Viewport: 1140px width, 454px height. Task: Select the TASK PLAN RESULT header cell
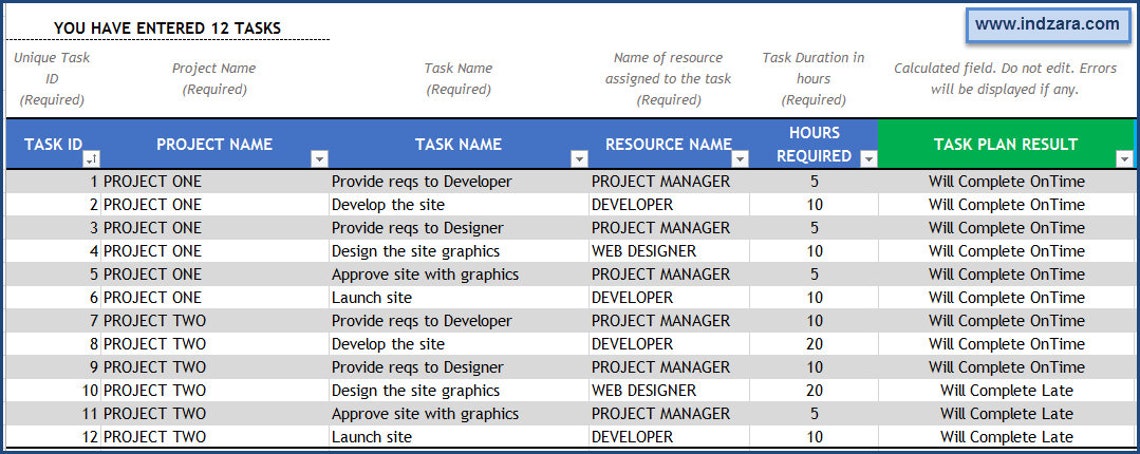point(1005,144)
